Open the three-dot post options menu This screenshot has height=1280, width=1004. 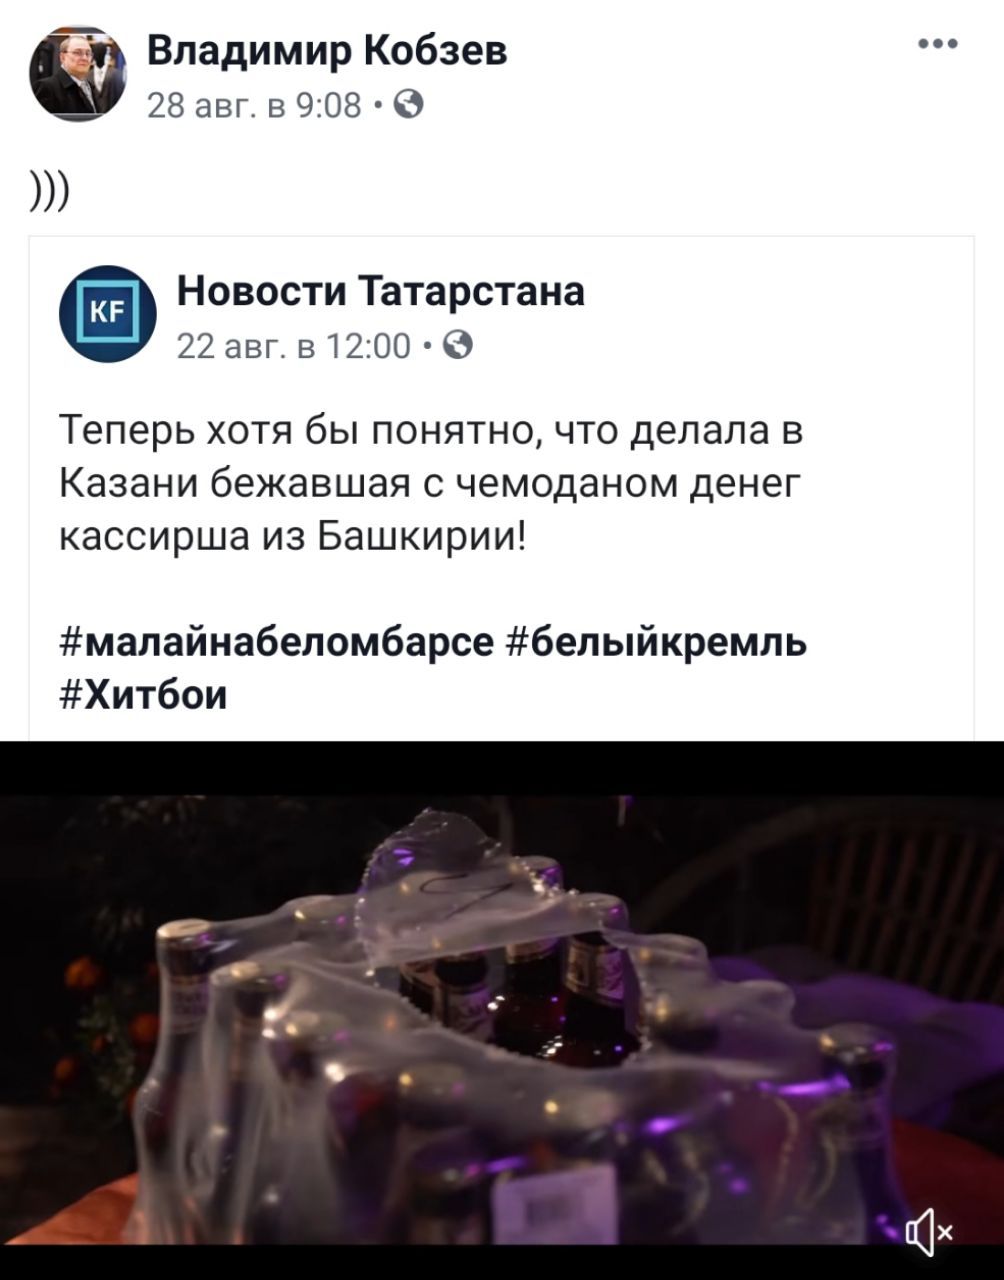click(x=939, y=45)
